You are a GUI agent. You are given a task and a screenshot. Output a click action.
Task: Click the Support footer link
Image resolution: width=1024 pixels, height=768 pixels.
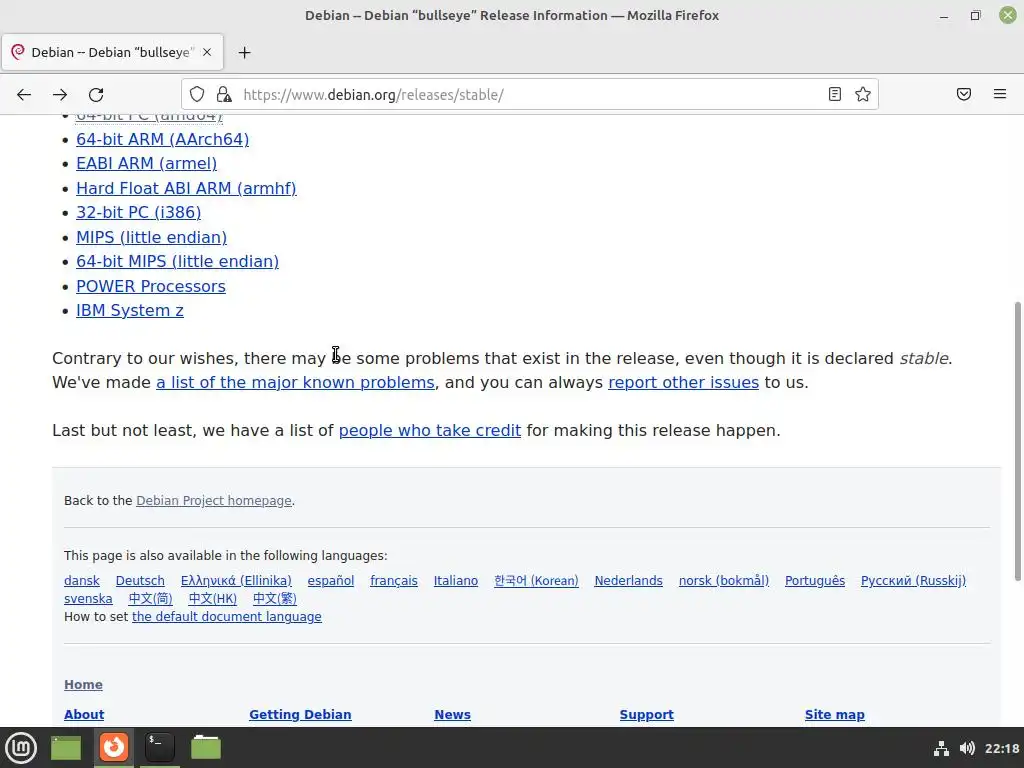[646, 714]
